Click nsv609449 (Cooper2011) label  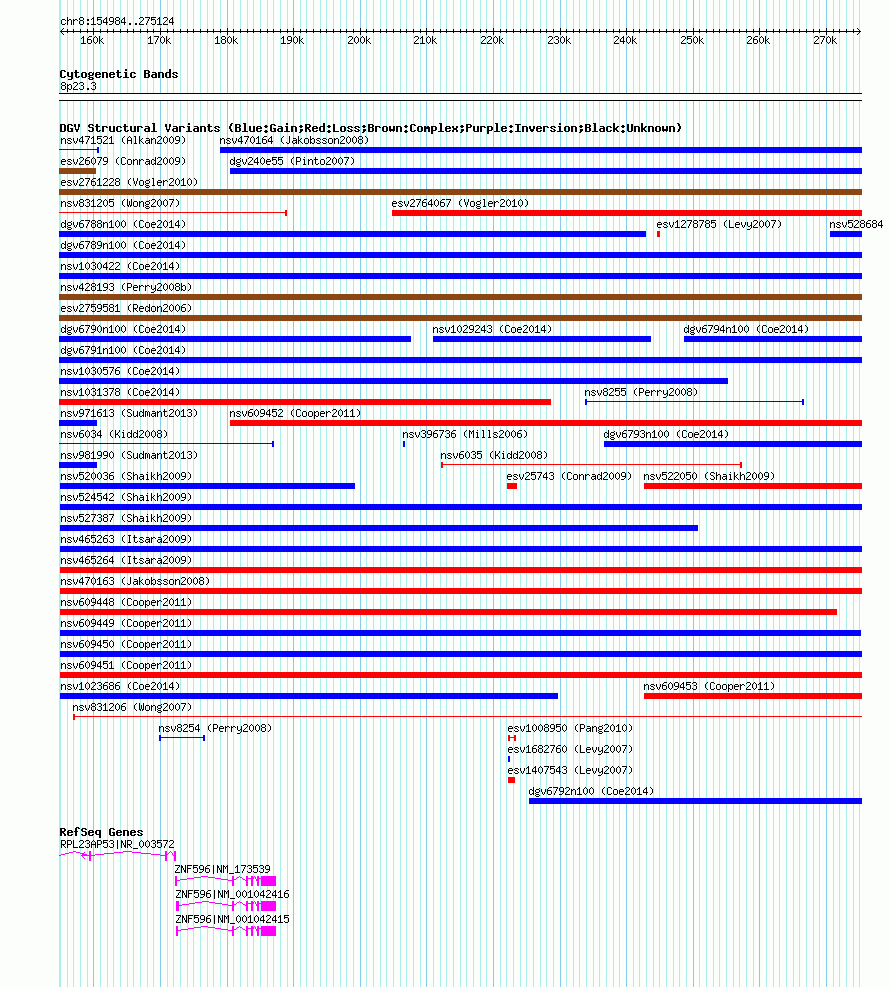pyautogui.click(x=126, y=623)
